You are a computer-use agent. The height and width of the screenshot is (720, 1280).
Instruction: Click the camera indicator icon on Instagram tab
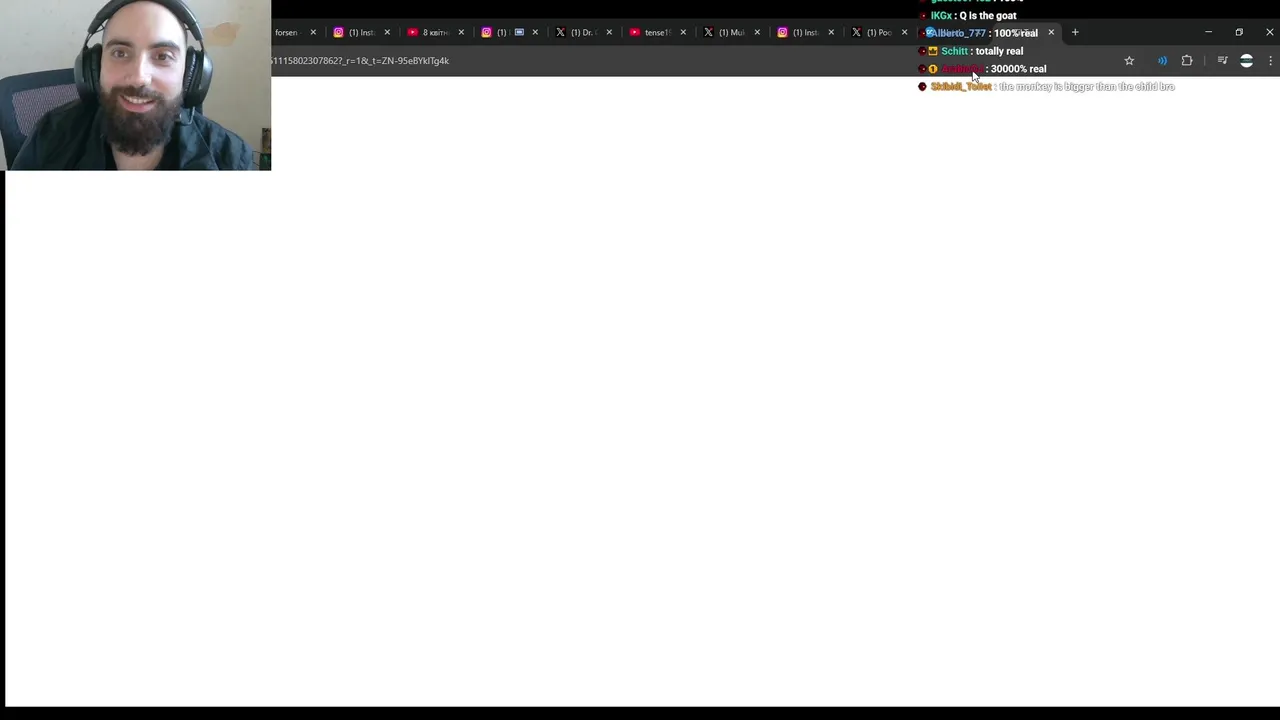(x=519, y=32)
